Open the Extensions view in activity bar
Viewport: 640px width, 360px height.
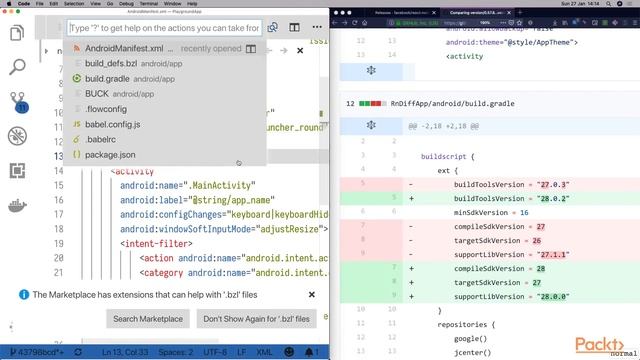pyautogui.click(x=17, y=171)
